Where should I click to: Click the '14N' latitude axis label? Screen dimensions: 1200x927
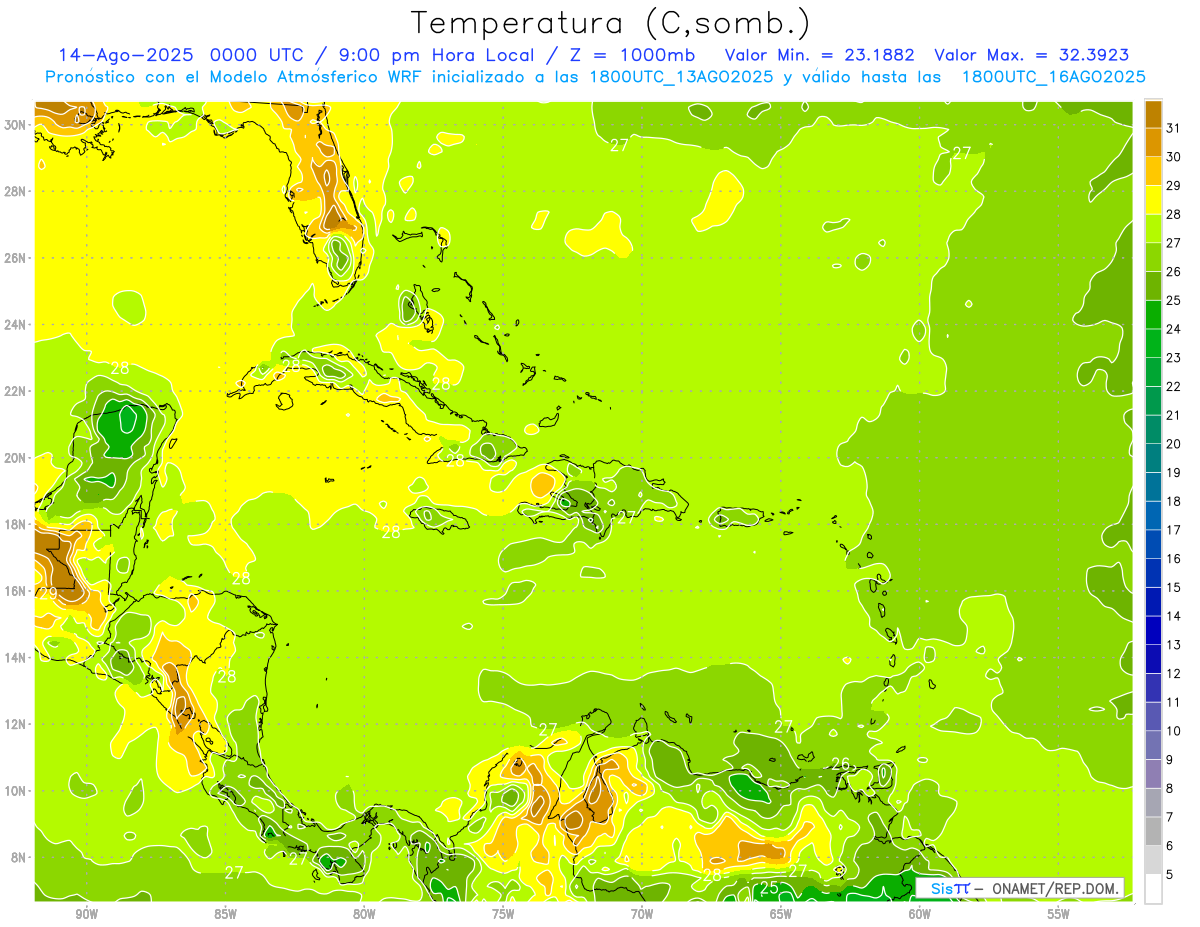pyautogui.click(x=16, y=658)
